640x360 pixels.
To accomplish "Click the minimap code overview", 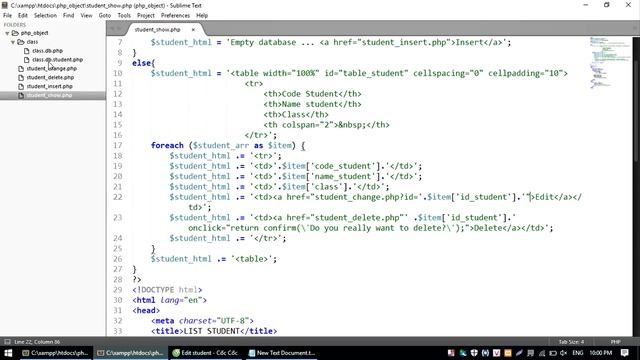I will click(609, 62).
